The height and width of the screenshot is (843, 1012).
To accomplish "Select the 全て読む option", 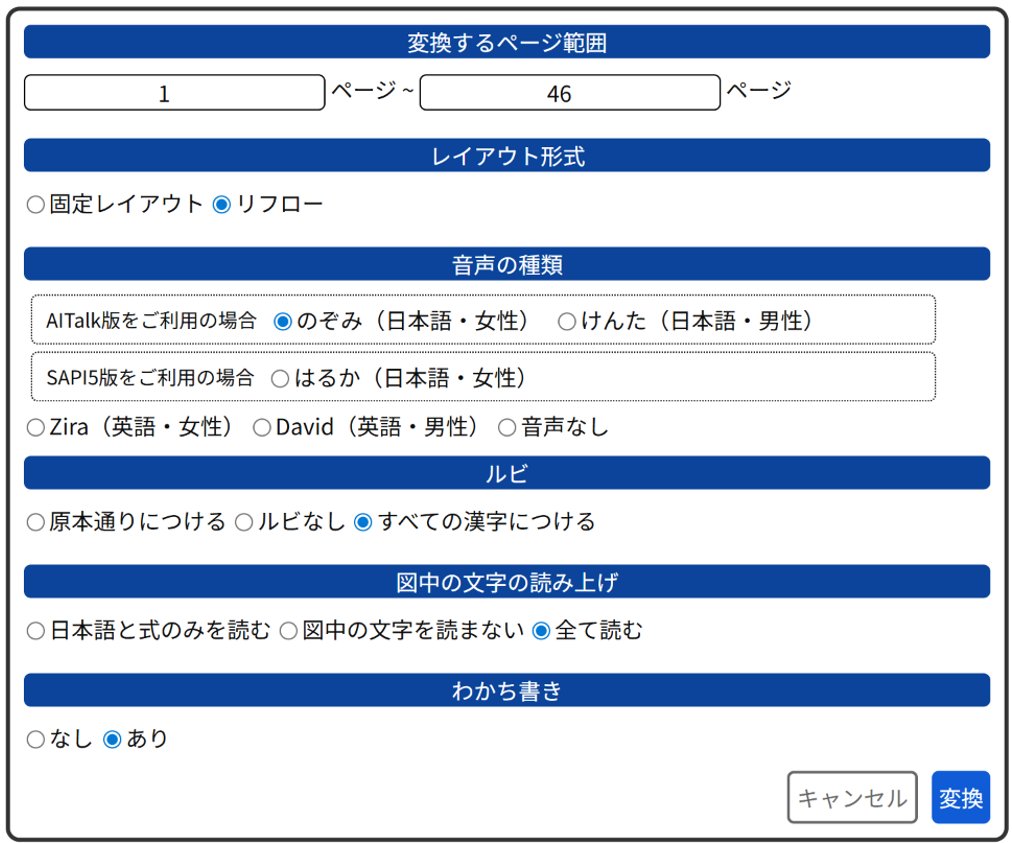I will point(541,631).
